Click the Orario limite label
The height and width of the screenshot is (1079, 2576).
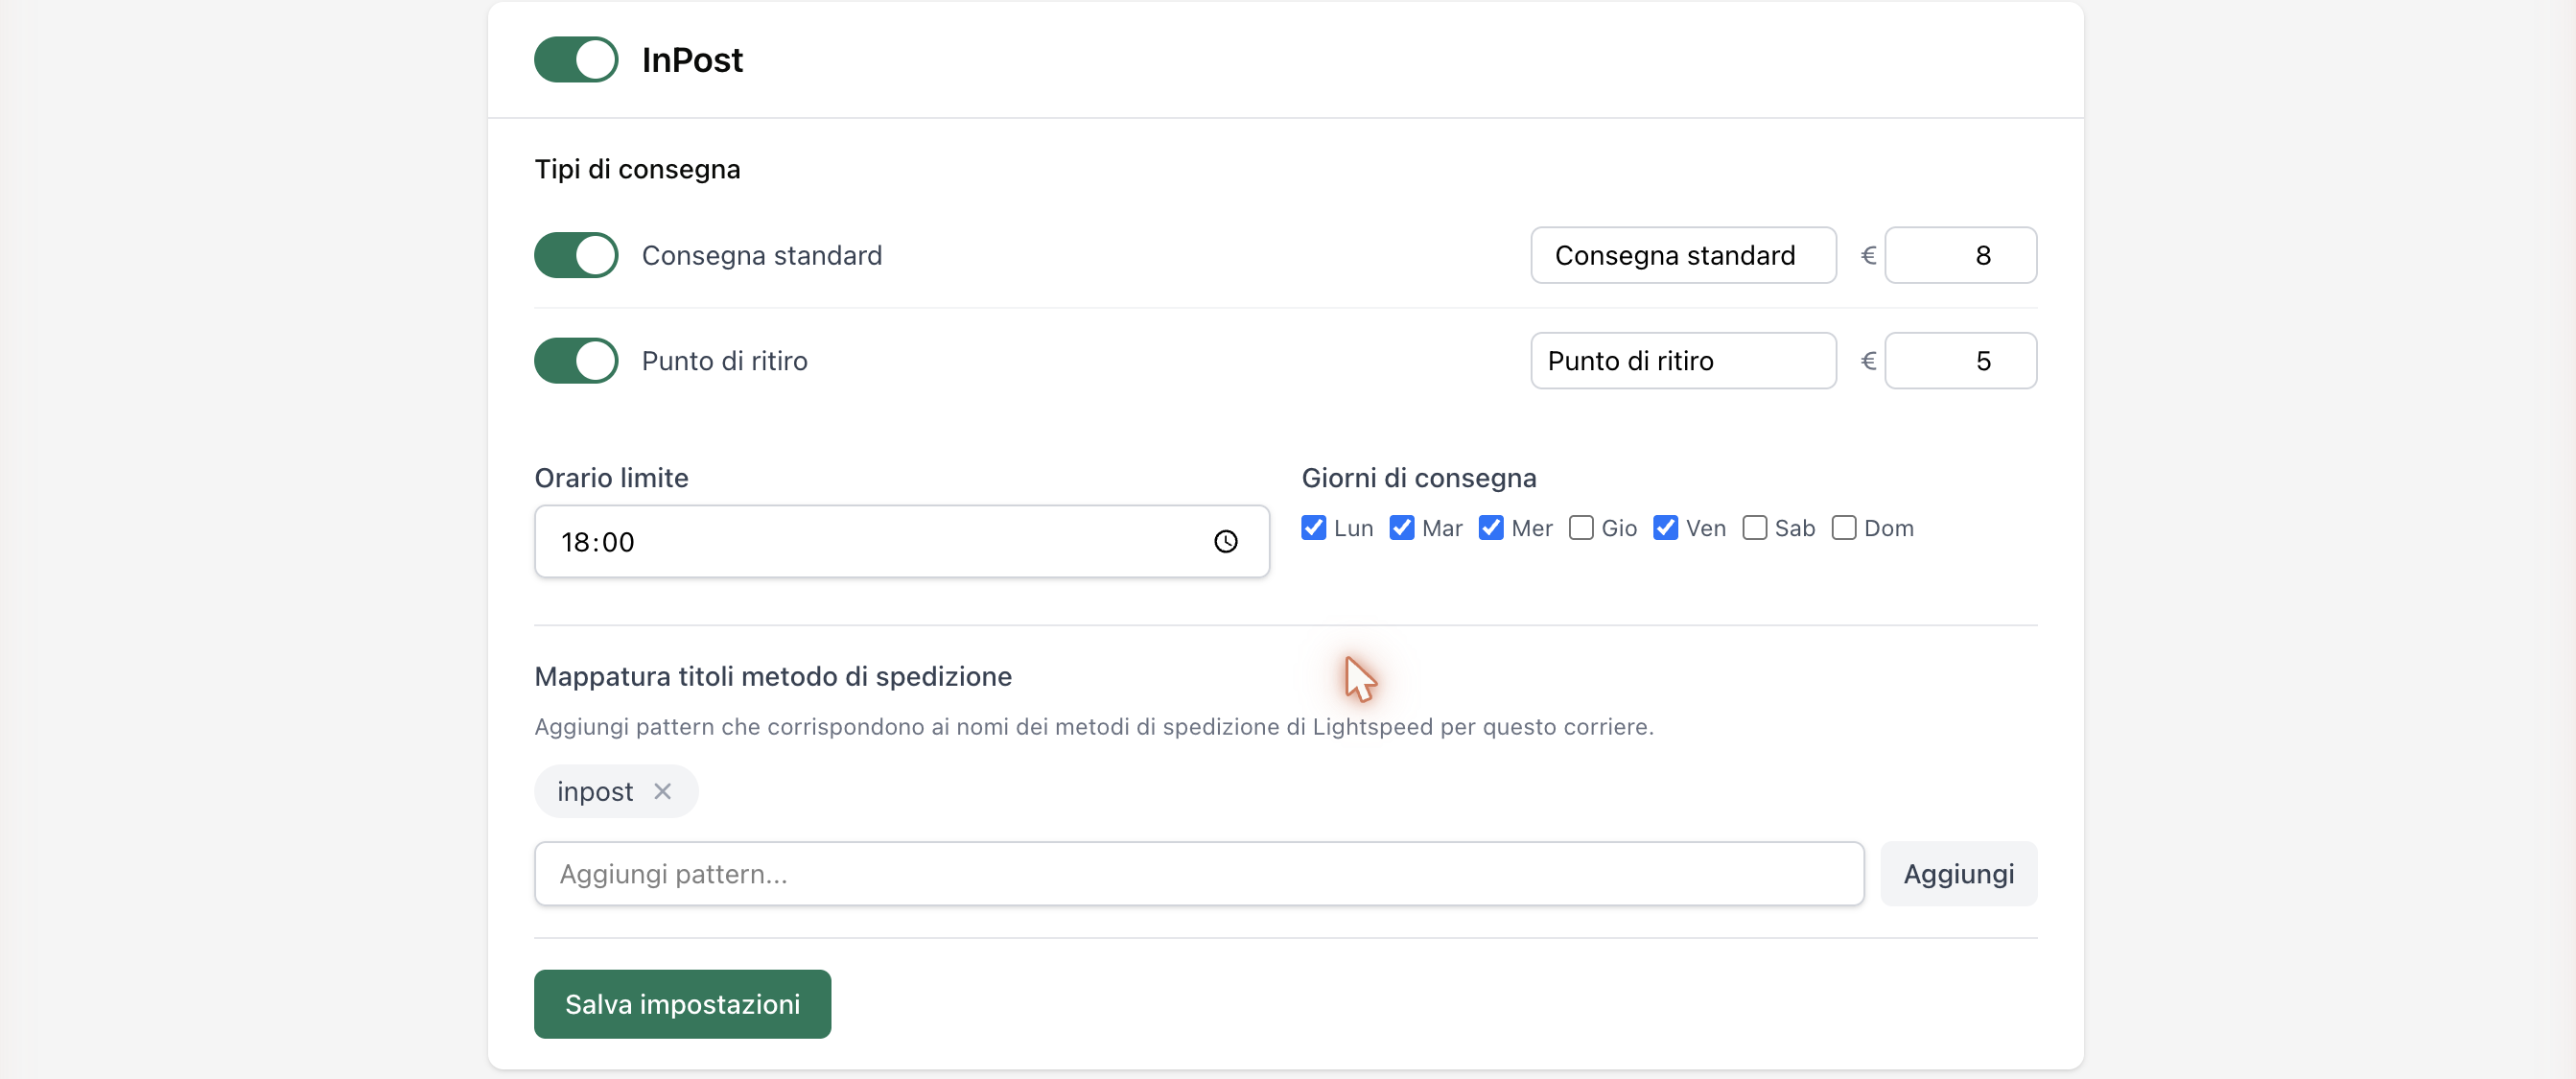pos(611,477)
